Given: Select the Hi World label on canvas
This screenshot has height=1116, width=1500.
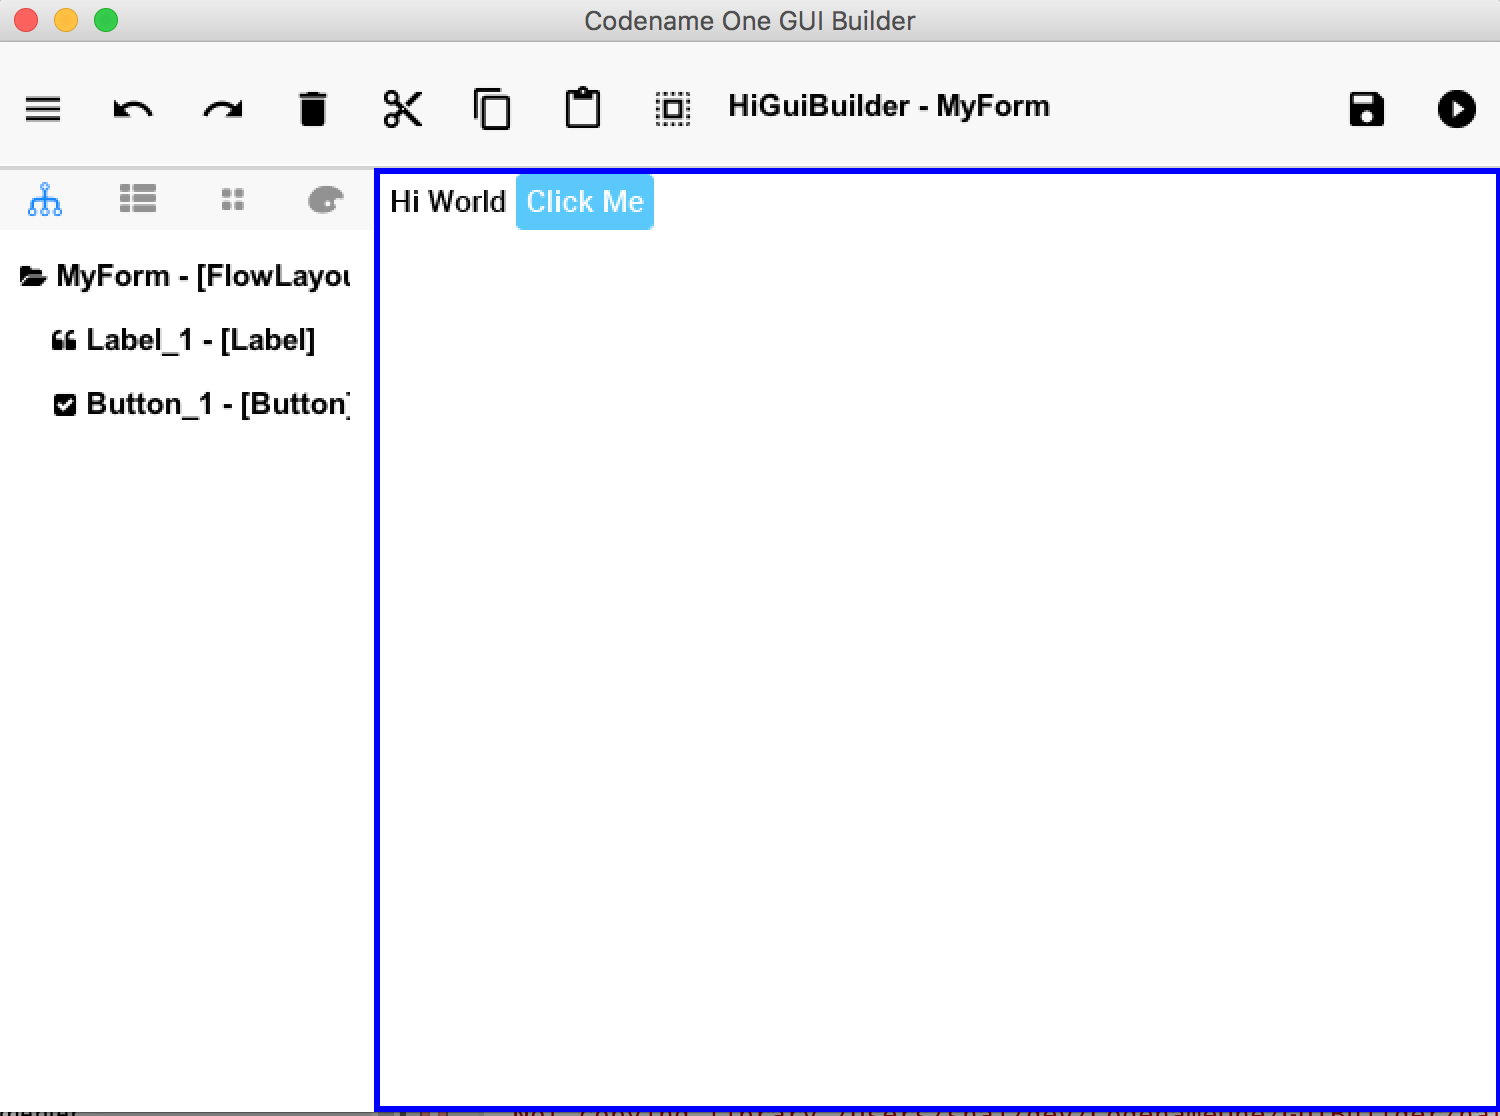Looking at the screenshot, I should click(x=447, y=201).
